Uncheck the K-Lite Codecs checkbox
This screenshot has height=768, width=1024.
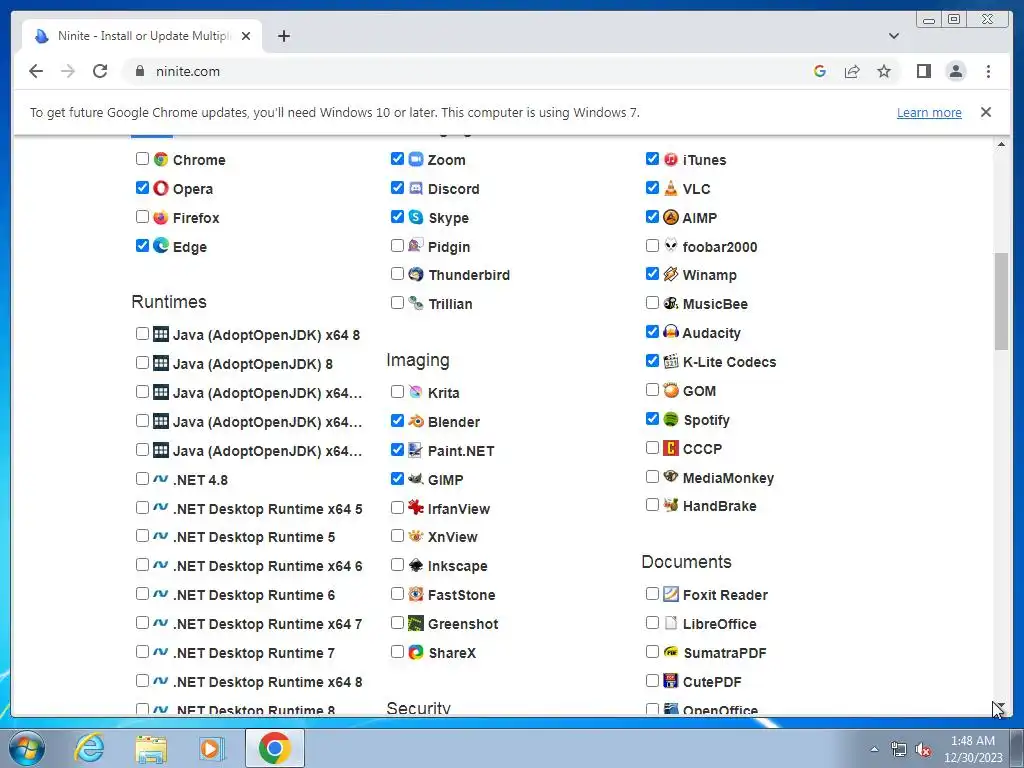pyautogui.click(x=652, y=360)
